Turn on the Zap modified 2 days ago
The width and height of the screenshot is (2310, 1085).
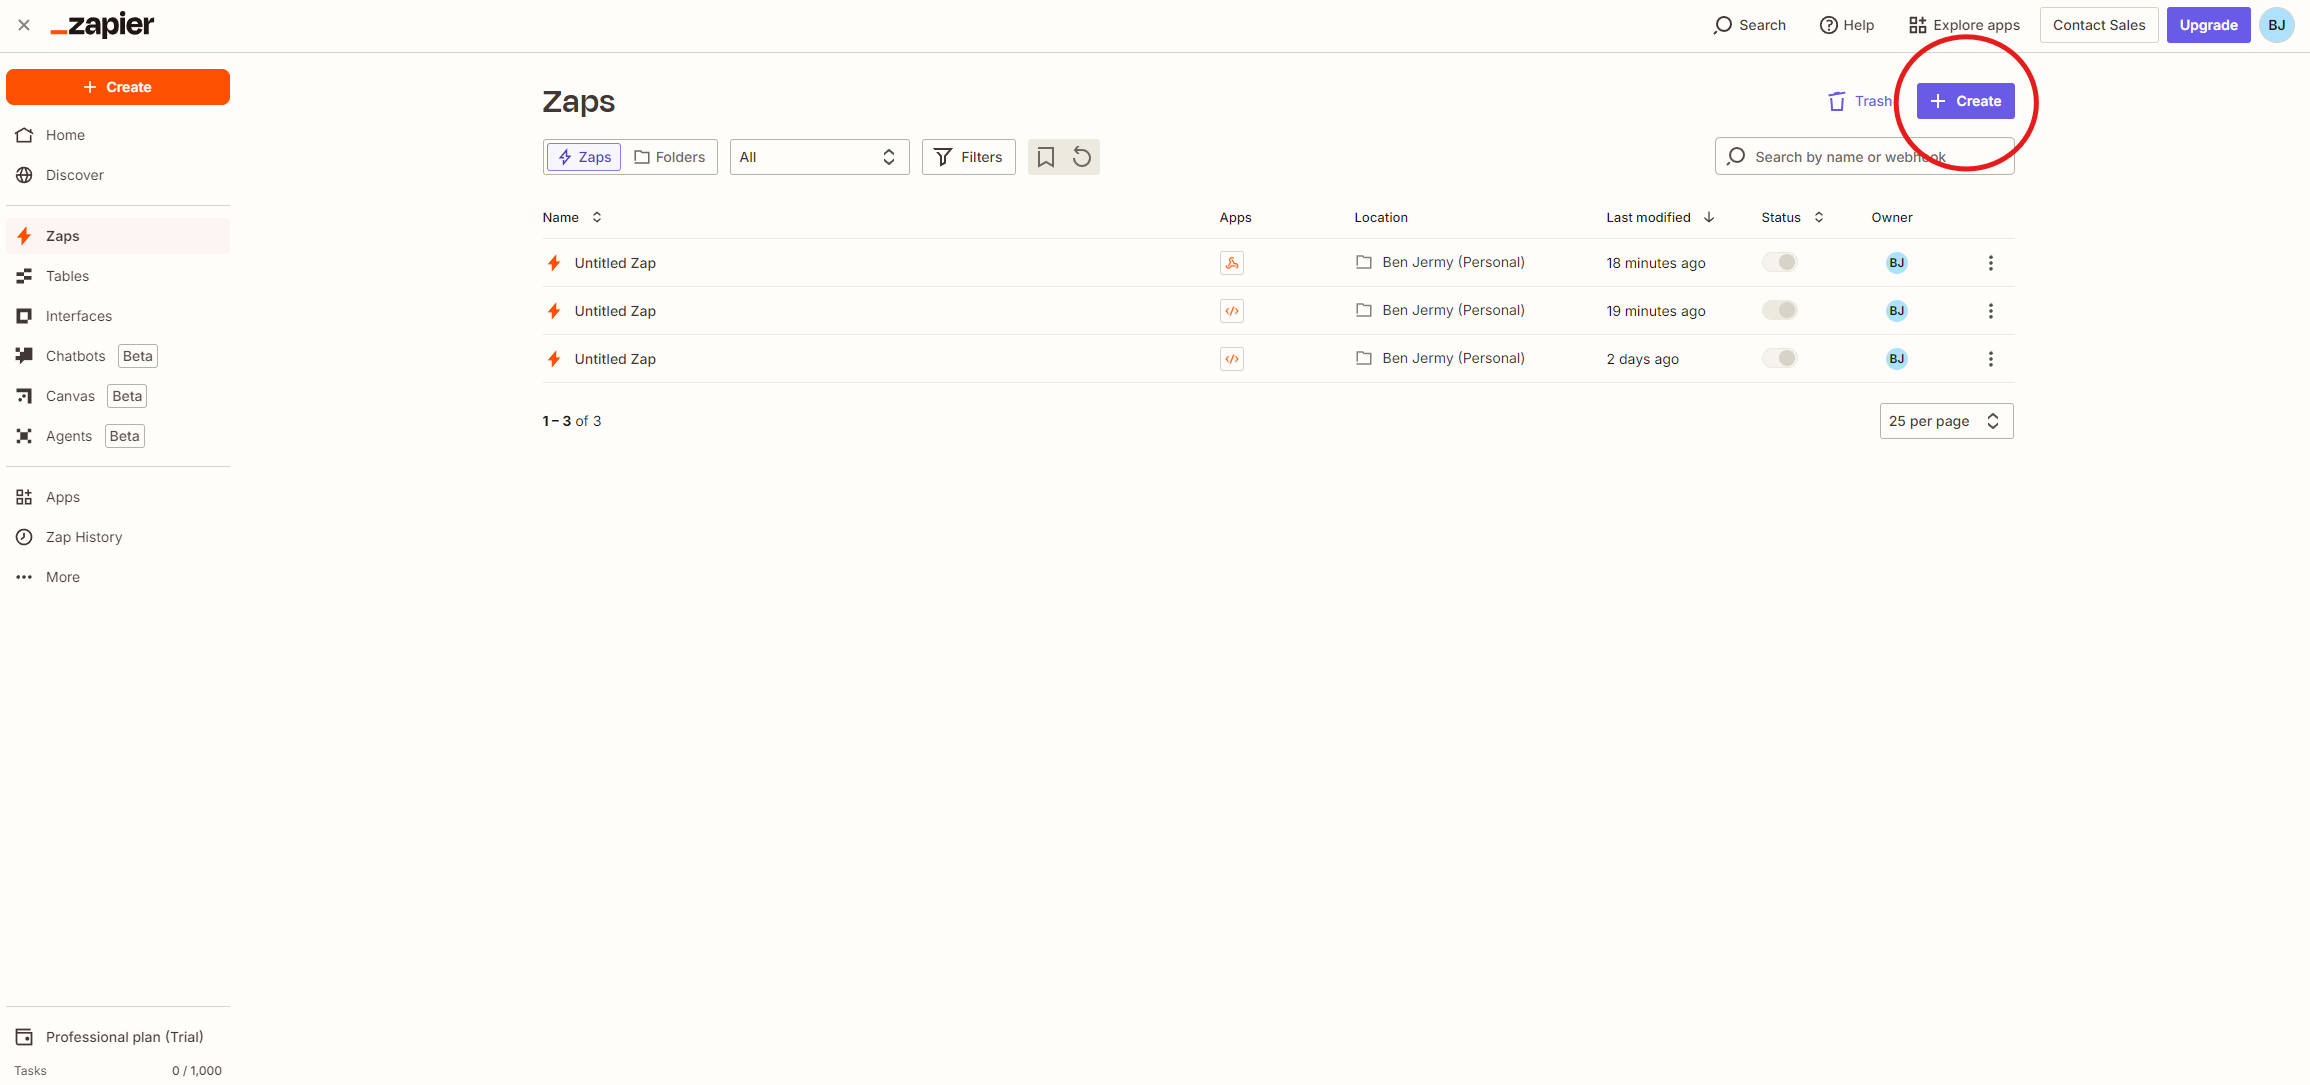[x=1779, y=358]
